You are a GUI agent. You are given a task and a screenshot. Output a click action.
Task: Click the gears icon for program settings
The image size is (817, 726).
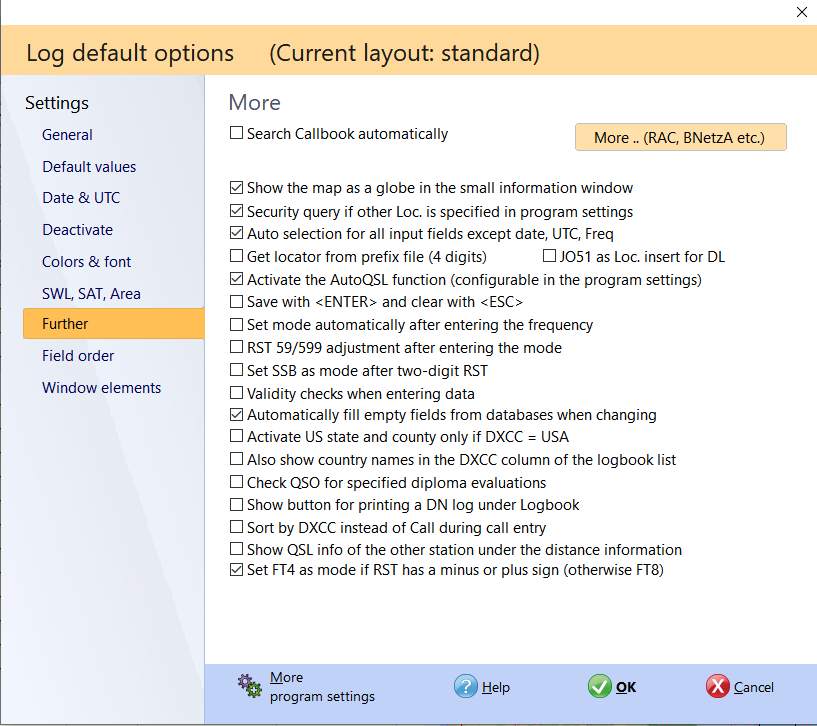click(250, 686)
